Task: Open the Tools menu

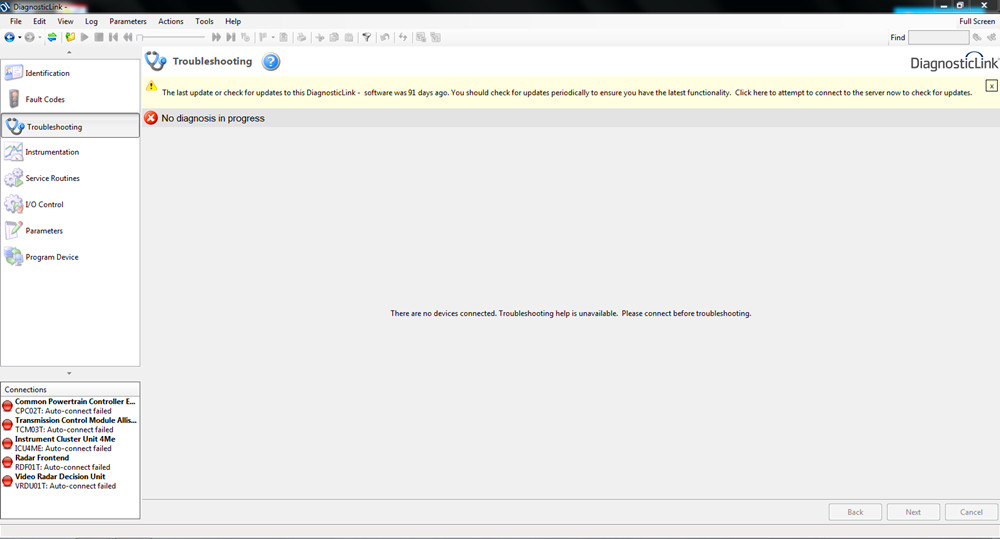Action: coord(204,21)
